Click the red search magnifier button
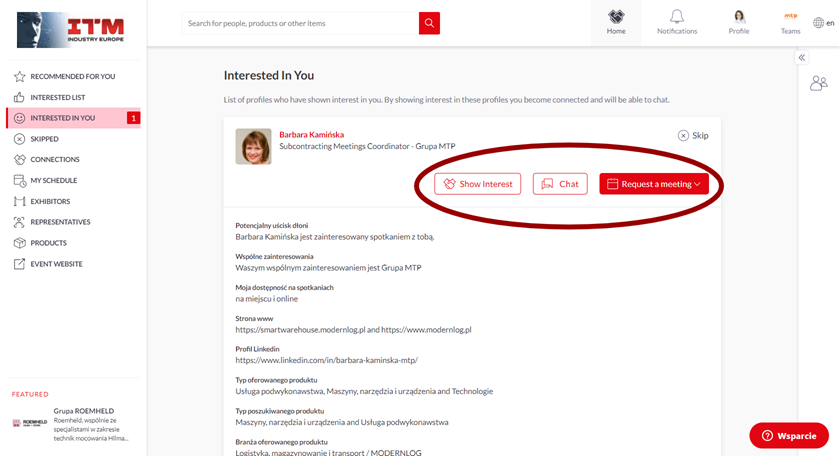The height and width of the screenshot is (456, 840). 429,23
